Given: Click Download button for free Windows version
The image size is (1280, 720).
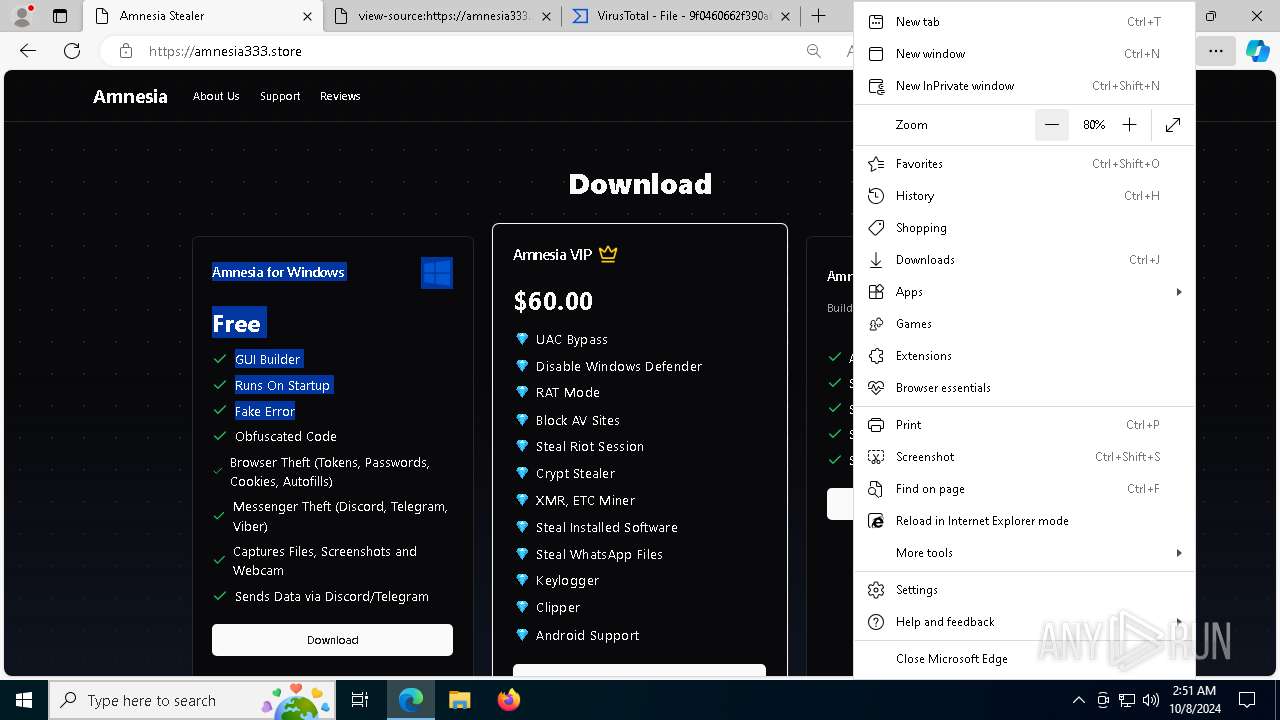Looking at the screenshot, I should coord(332,640).
